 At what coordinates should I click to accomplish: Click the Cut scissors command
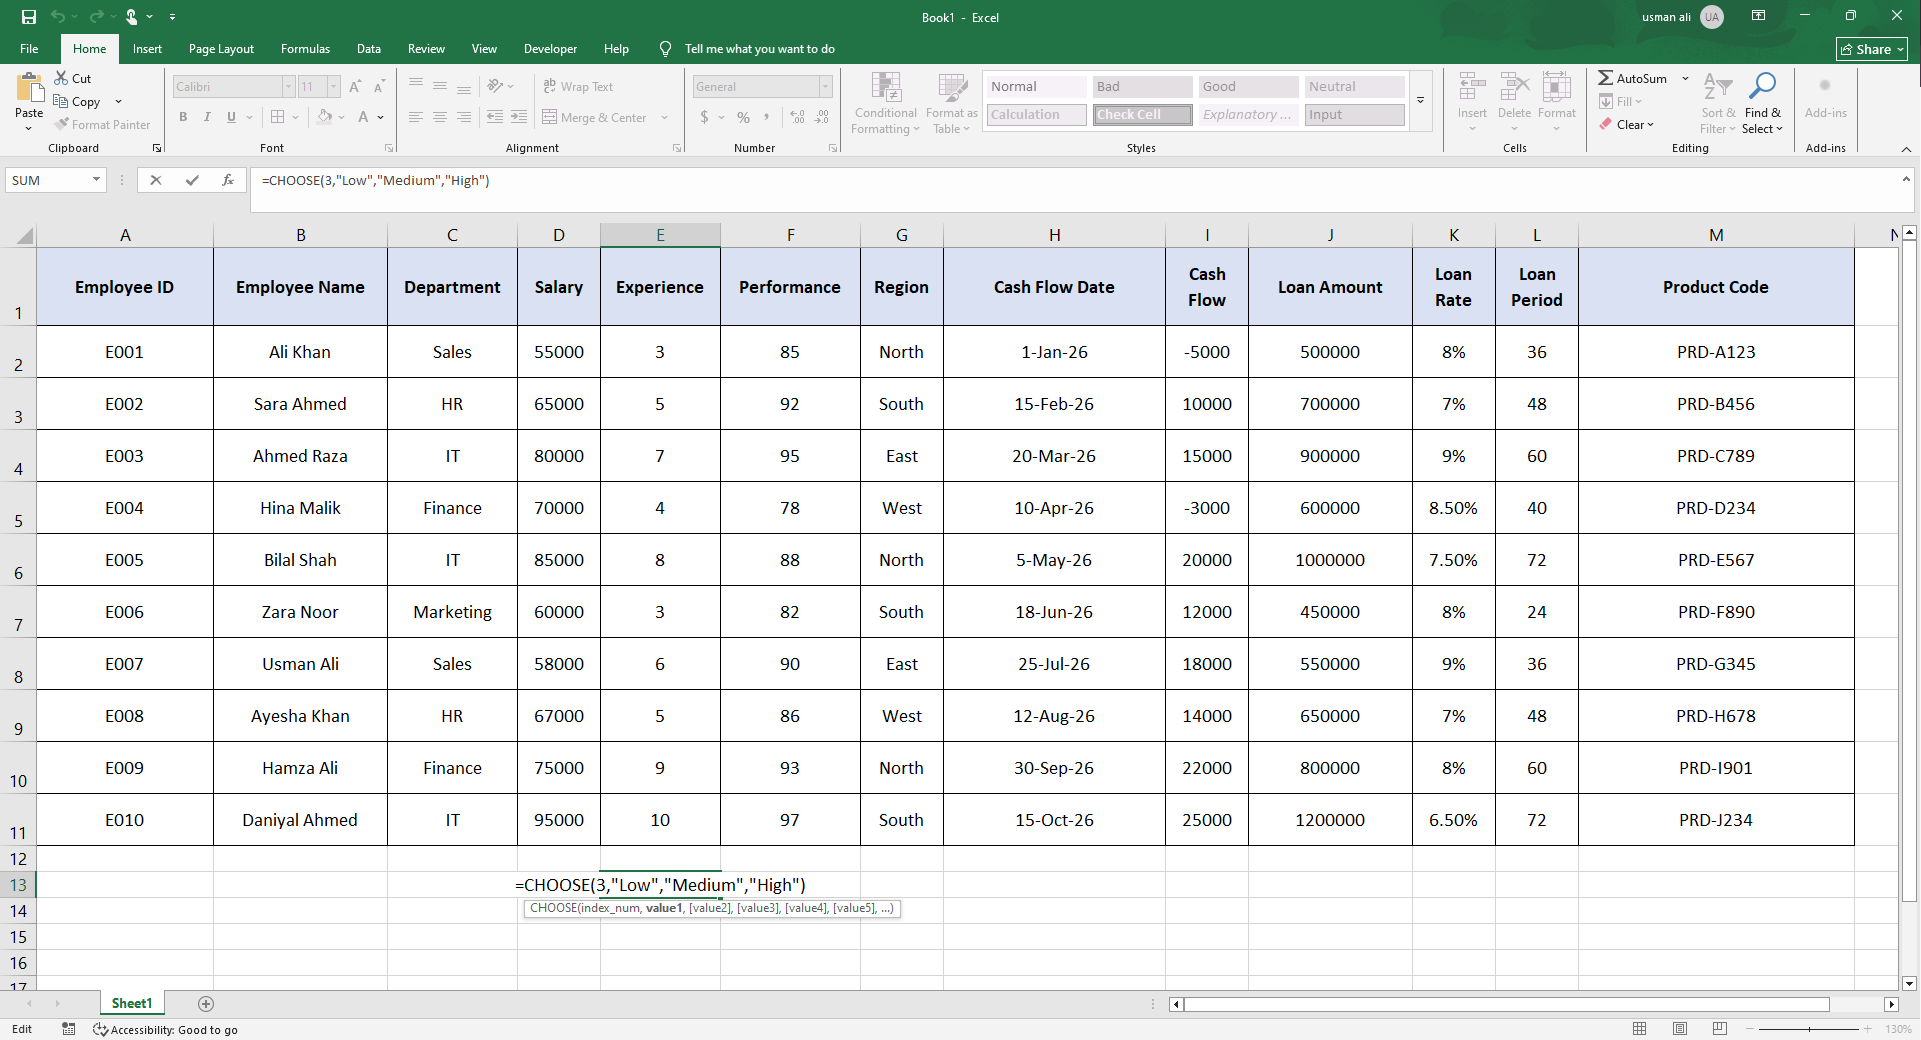click(x=73, y=78)
